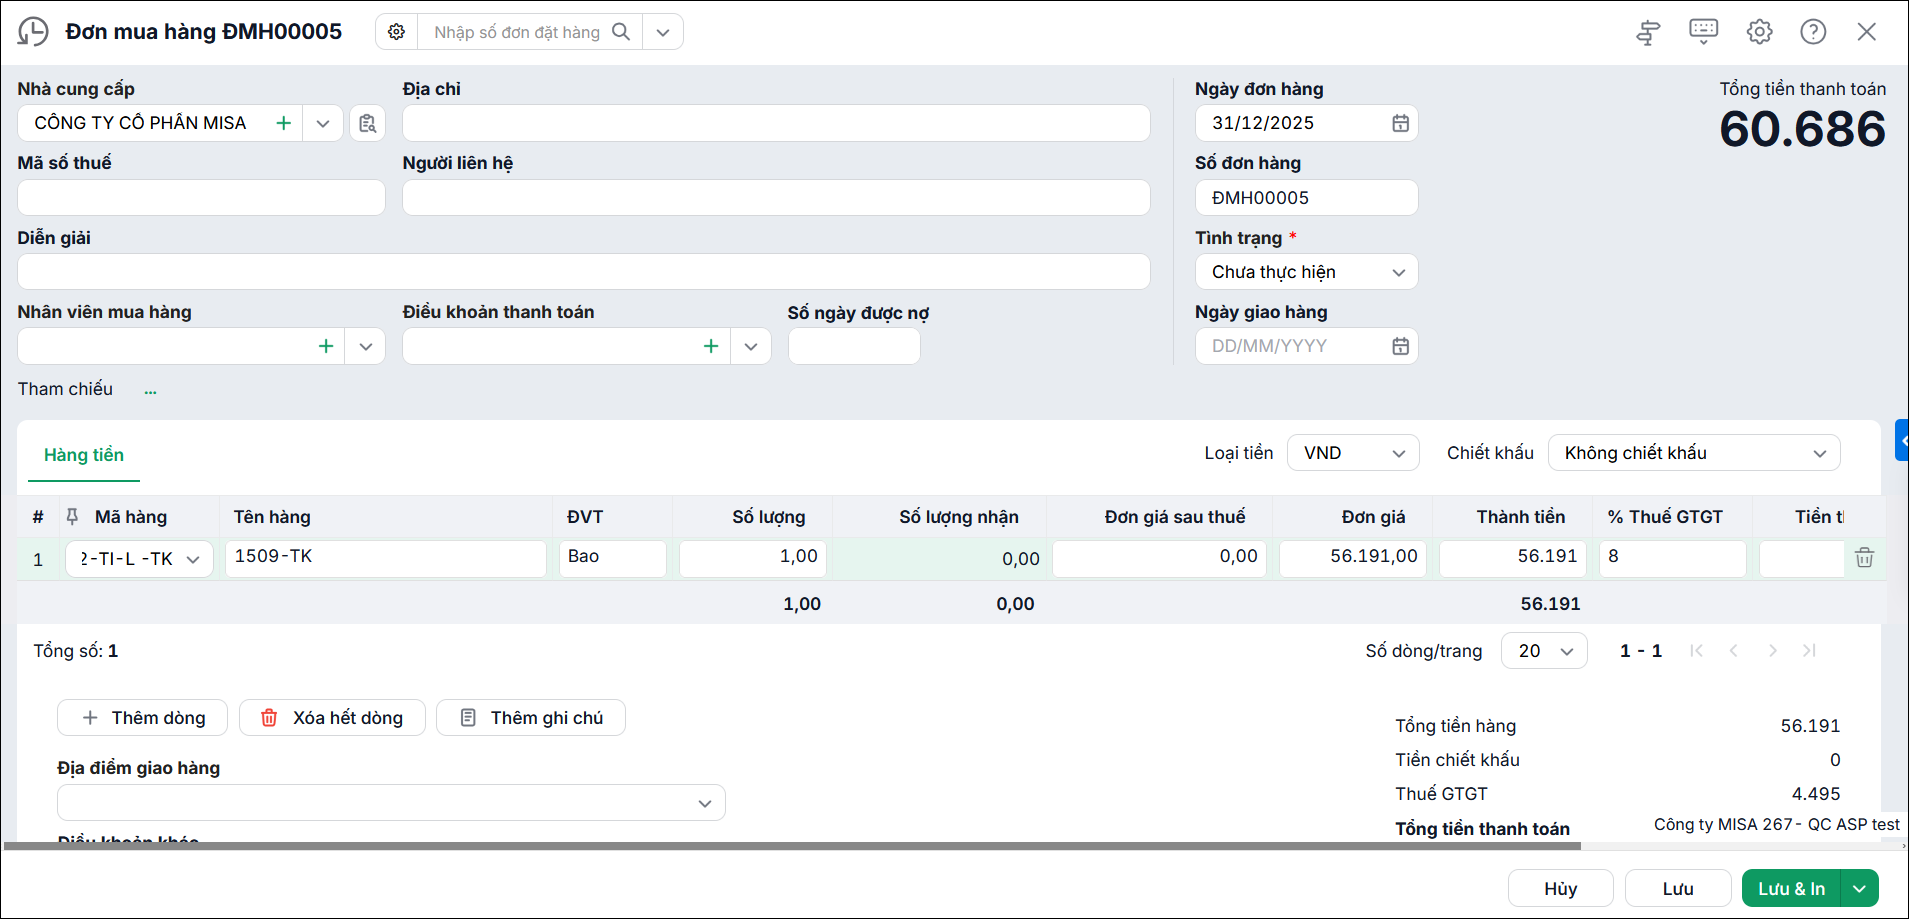Open calendar for Ngày đơn hàng
The height and width of the screenshot is (919, 1909).
tap(1400, 123)
